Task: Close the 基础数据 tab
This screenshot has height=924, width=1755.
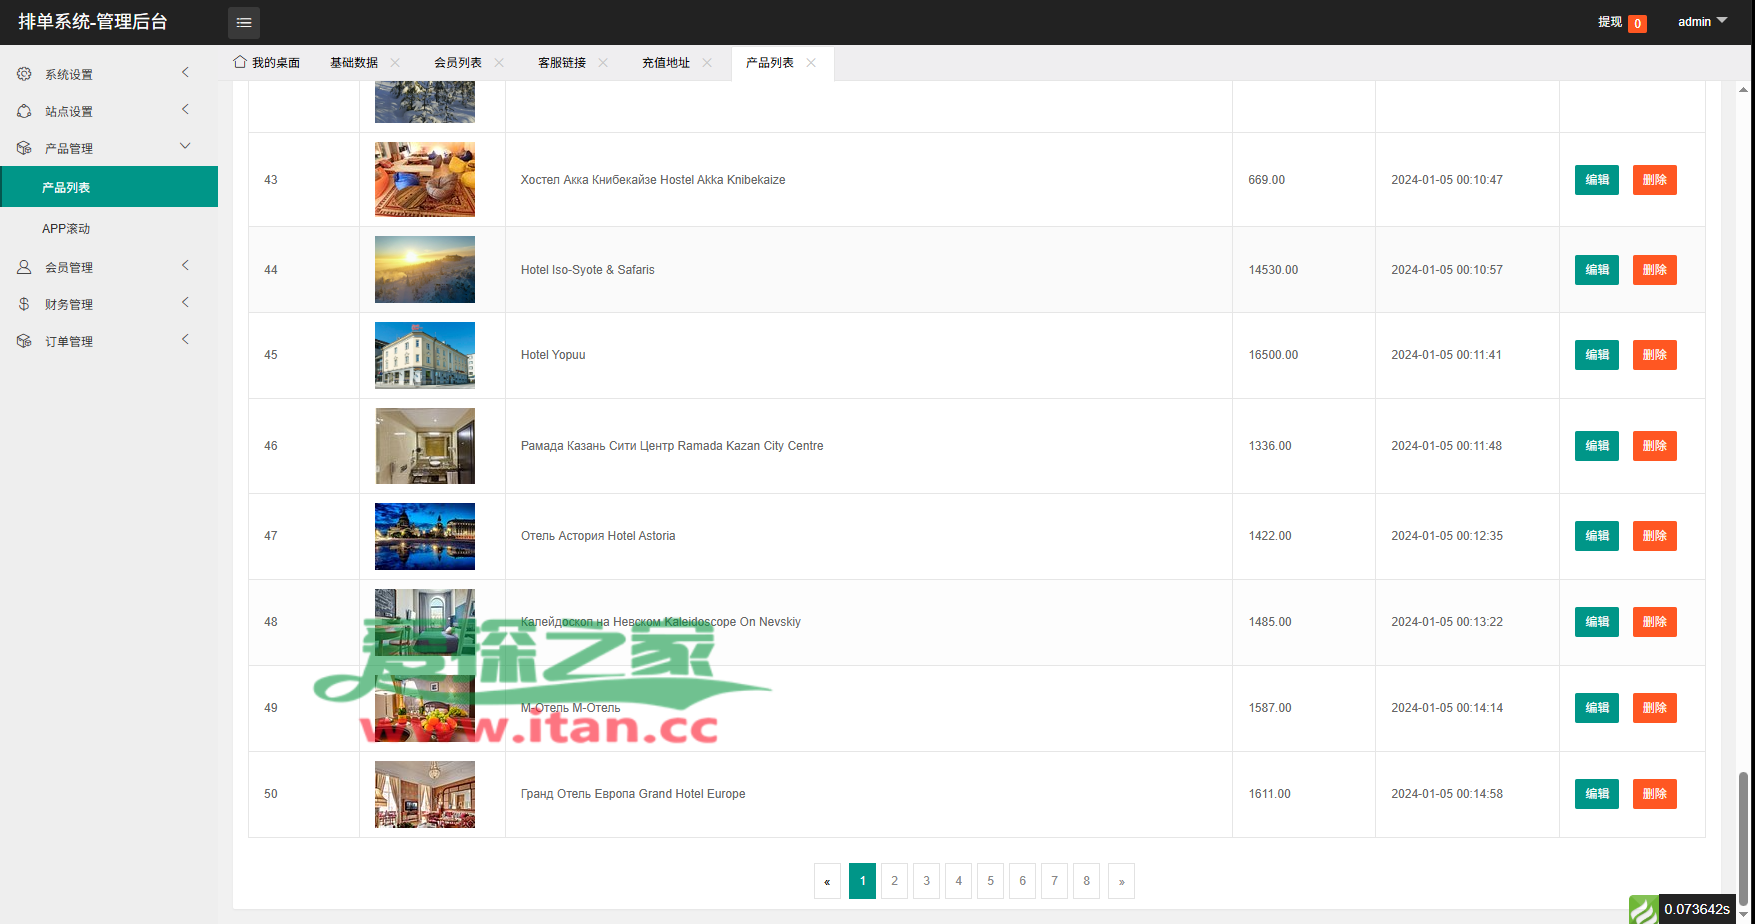Action: (395, 62)
